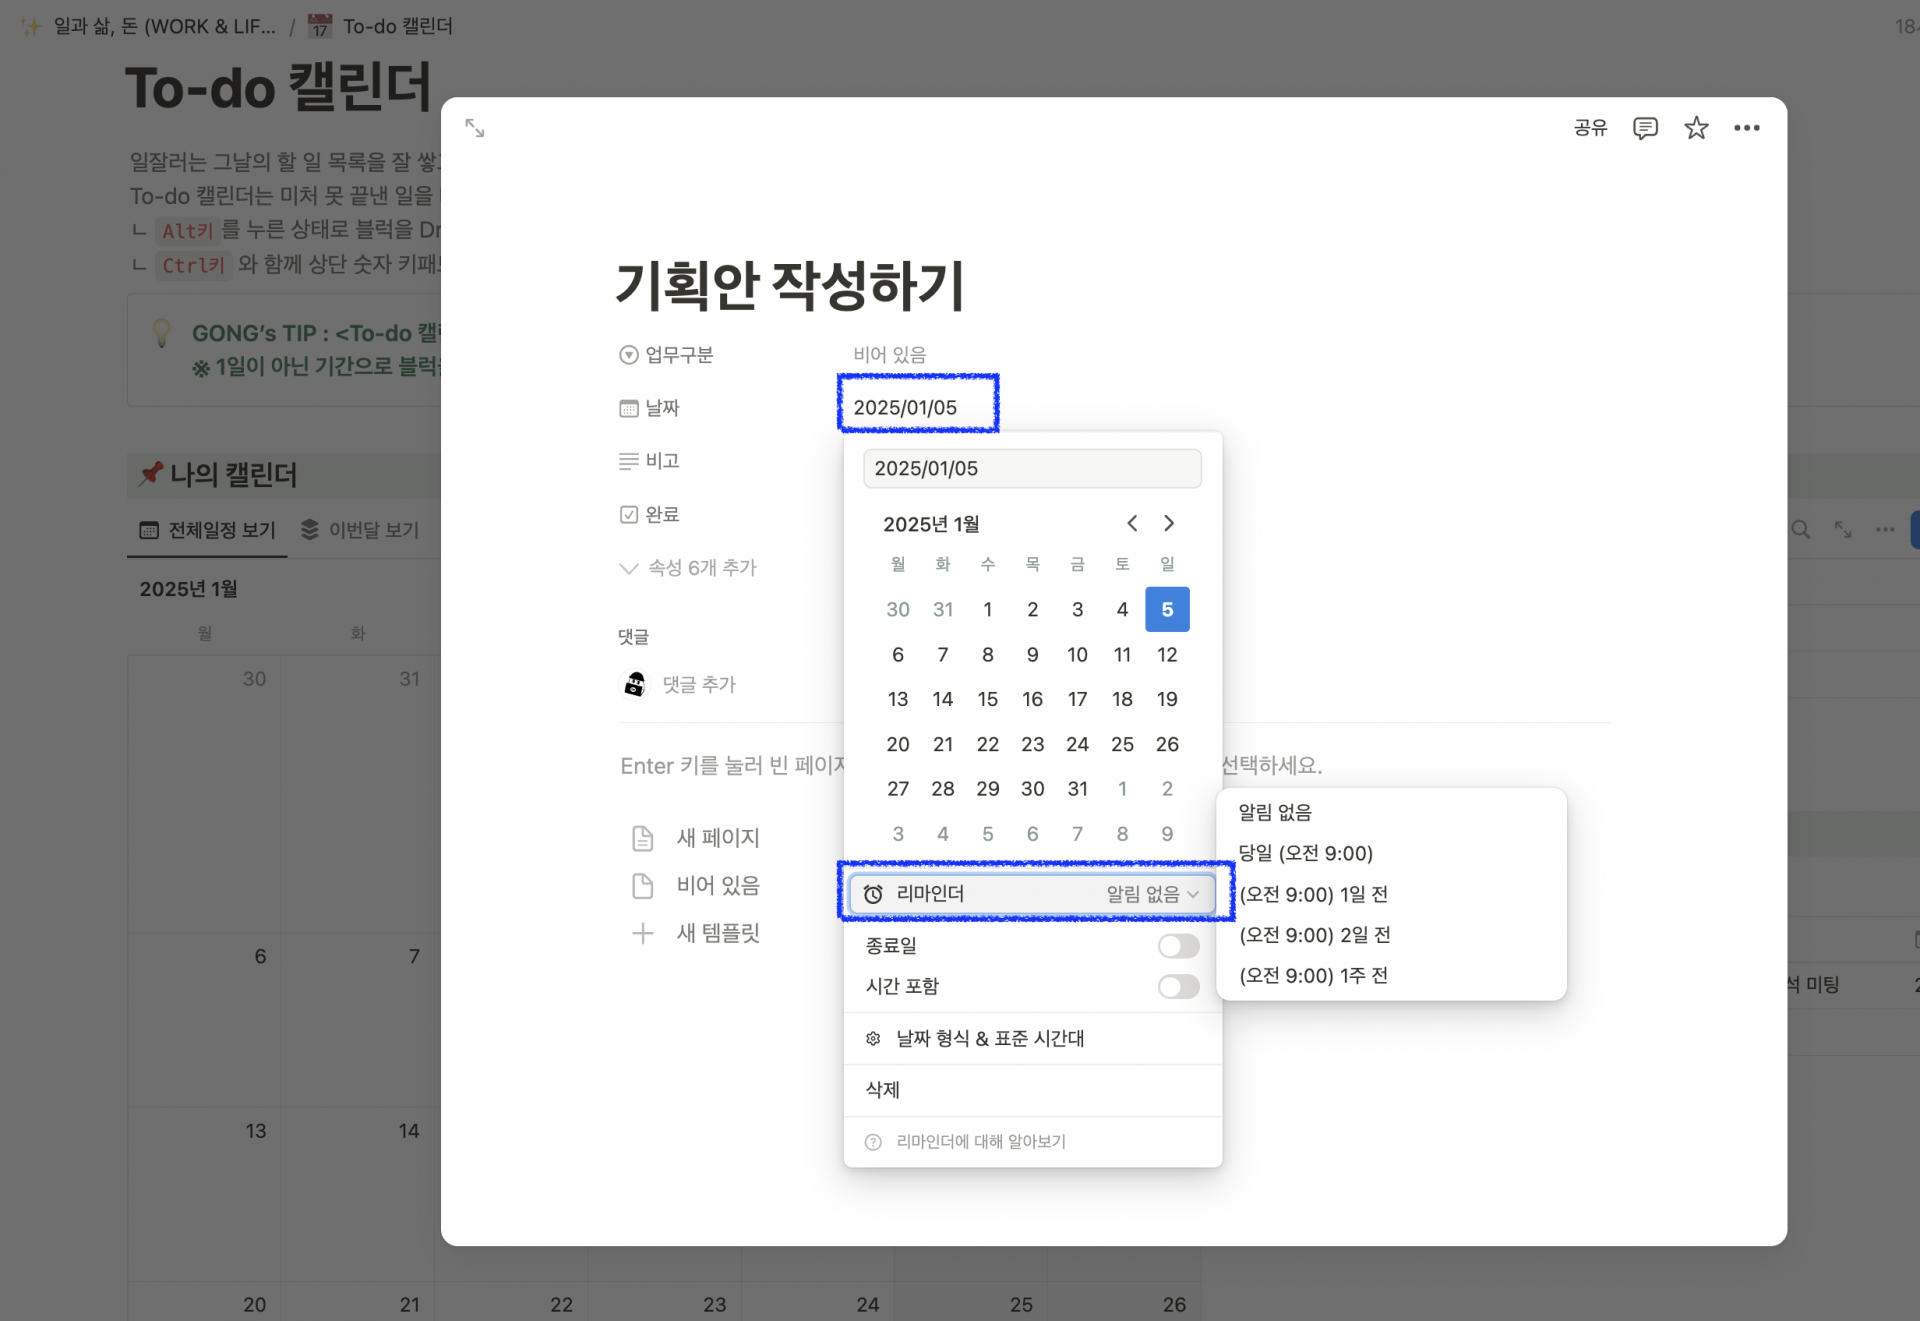Image resolution: width=1920 pixels, height=1321 pixels.
Task: Click the 공유 share button
Action: pyautogui.click(x=1590, y=127)
